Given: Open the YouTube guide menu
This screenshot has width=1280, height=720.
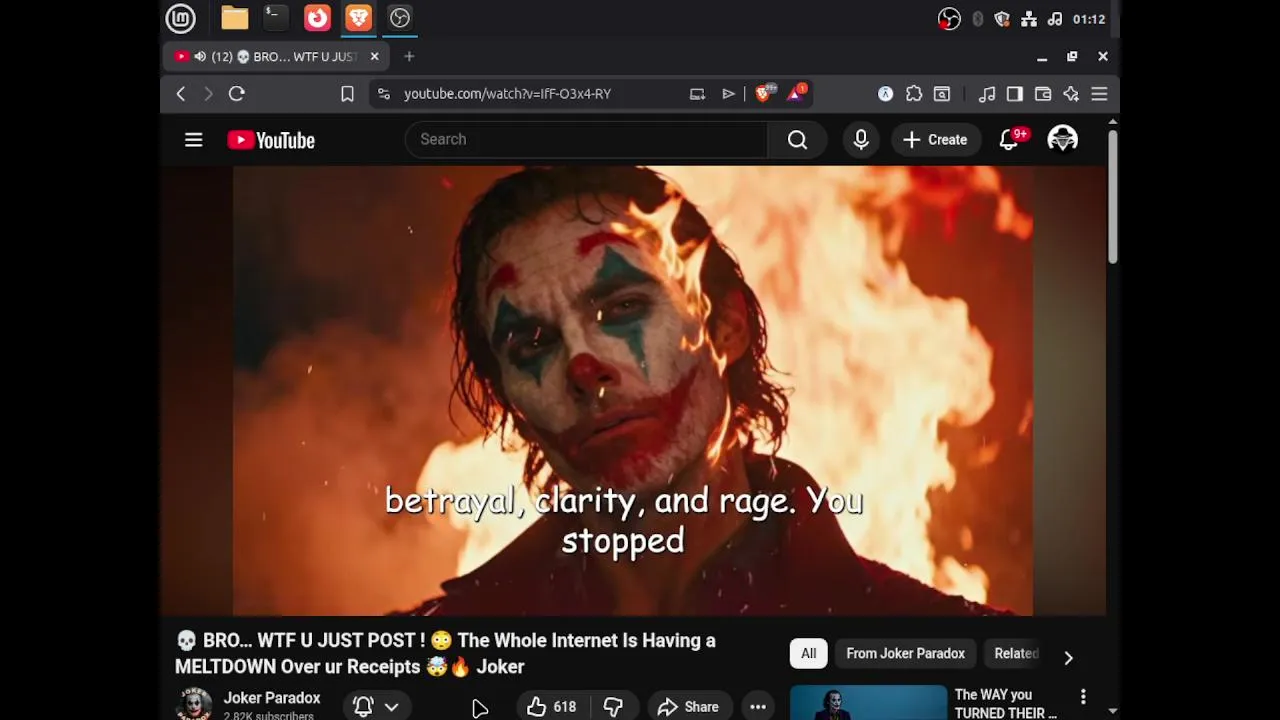Looking at the screenshot, I should tap(194, 140).
